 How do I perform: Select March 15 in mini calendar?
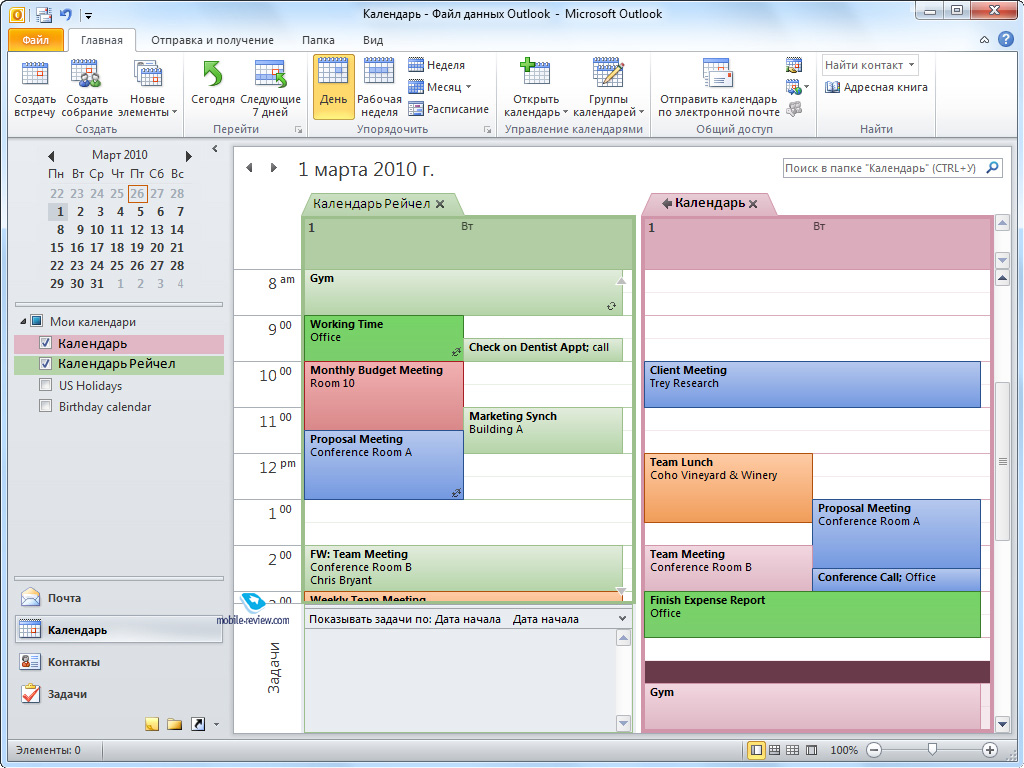(57, 248)
